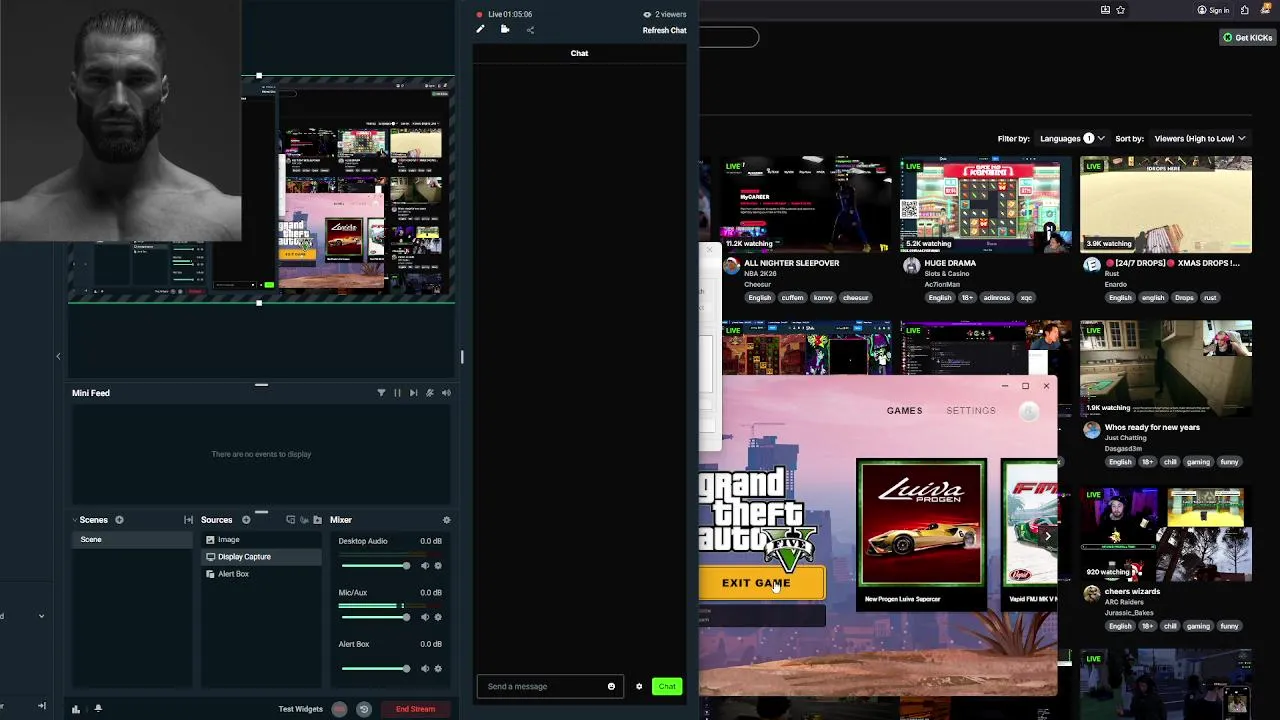Mute Desktop Audio speaker icon
This screenshot has height=720, width=1280.
point(425,566)
